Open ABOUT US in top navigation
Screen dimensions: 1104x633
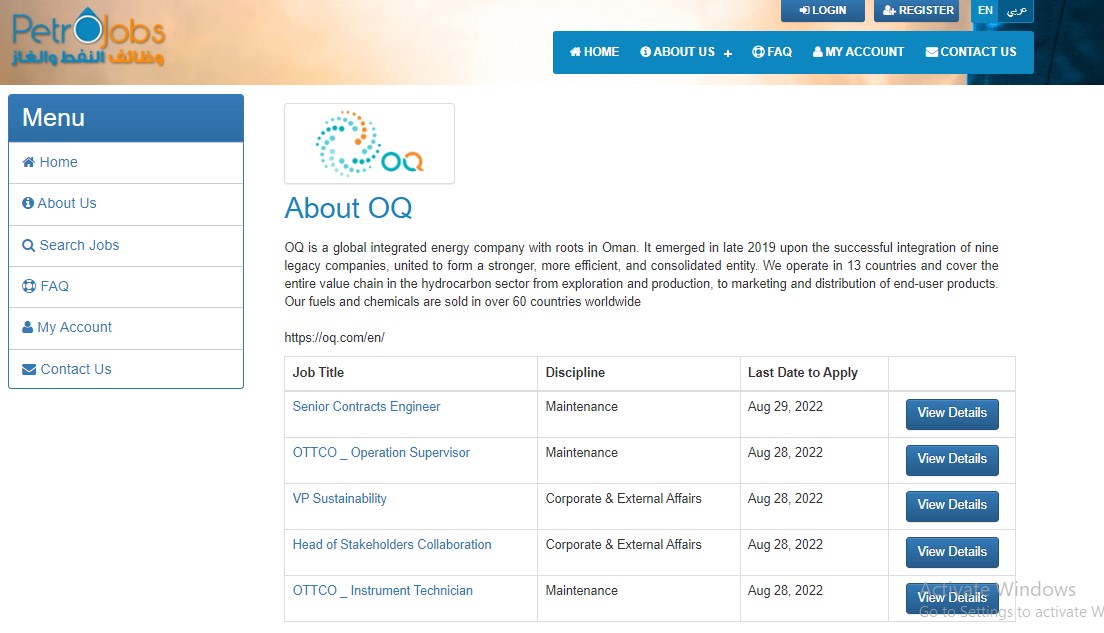[677, 52]
